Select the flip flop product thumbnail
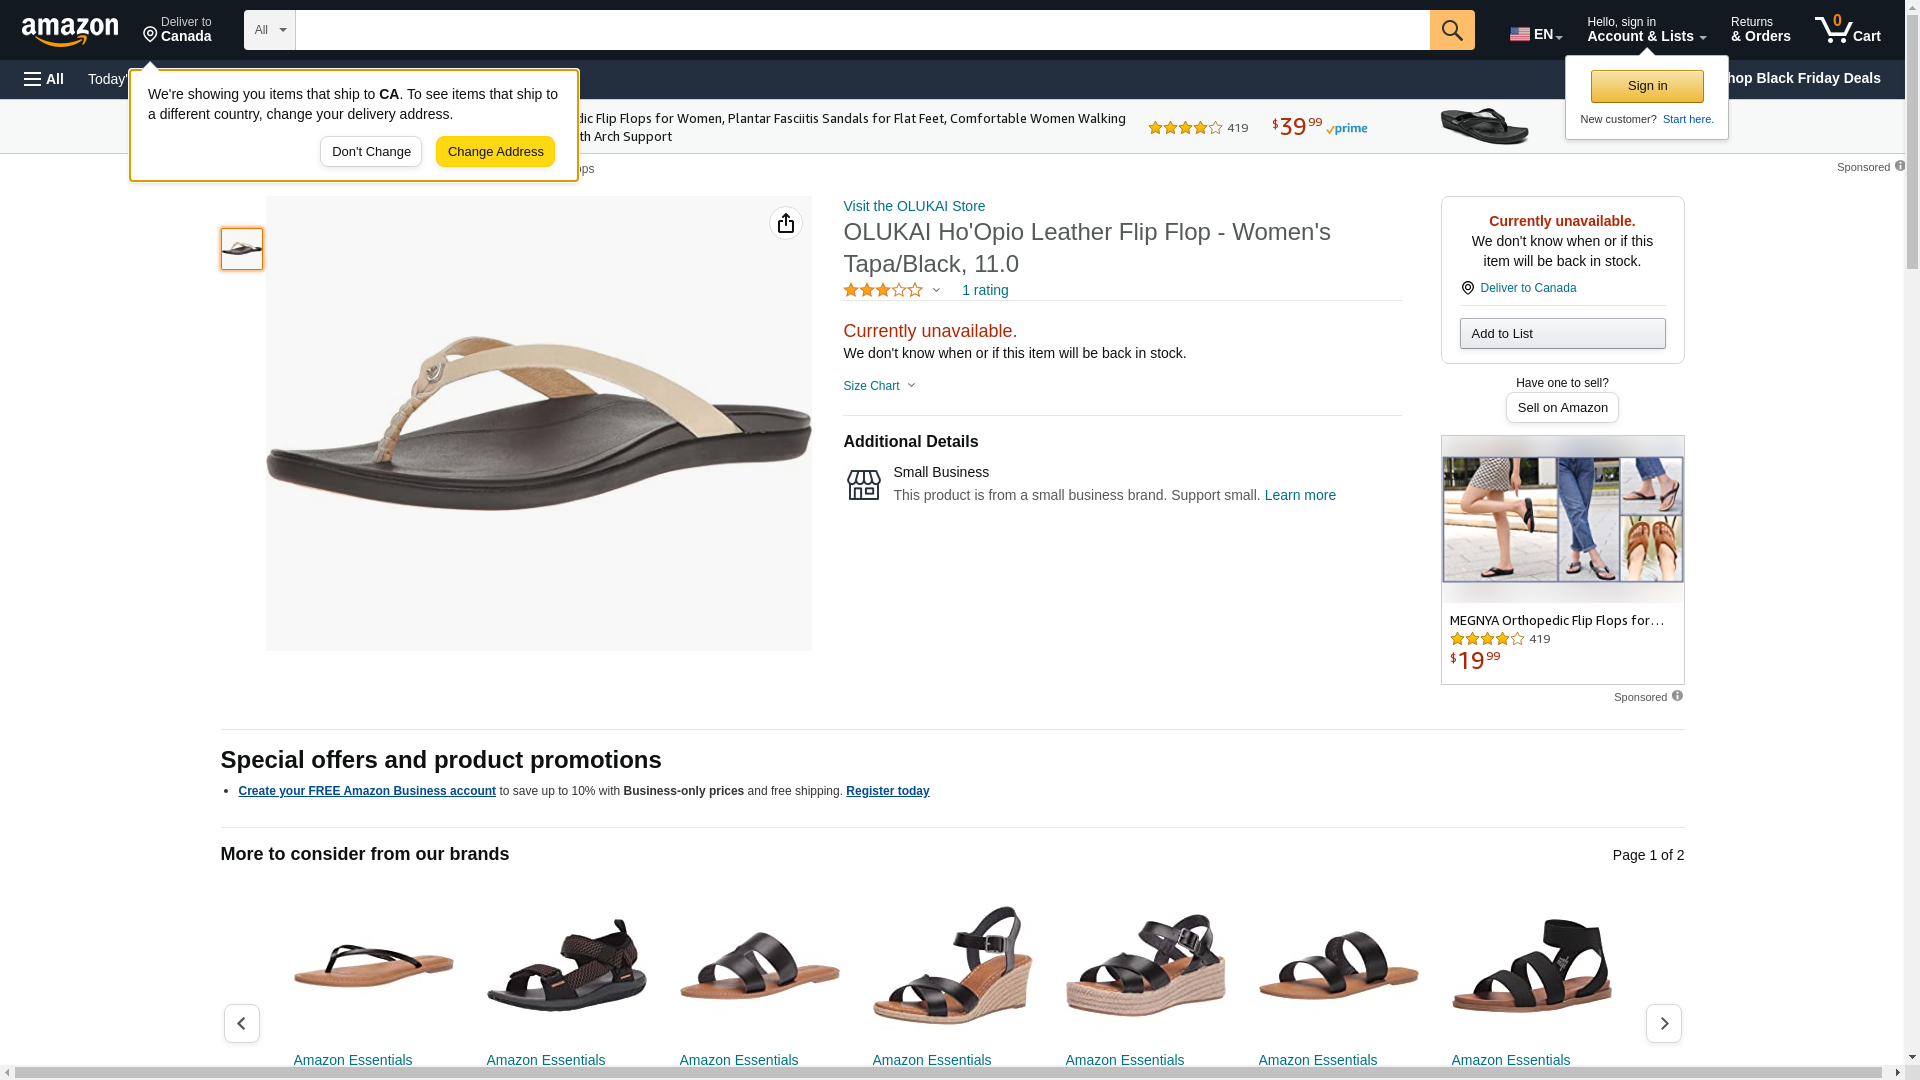The width and height of the screenshot is (1920, 1080). (242, 249)
